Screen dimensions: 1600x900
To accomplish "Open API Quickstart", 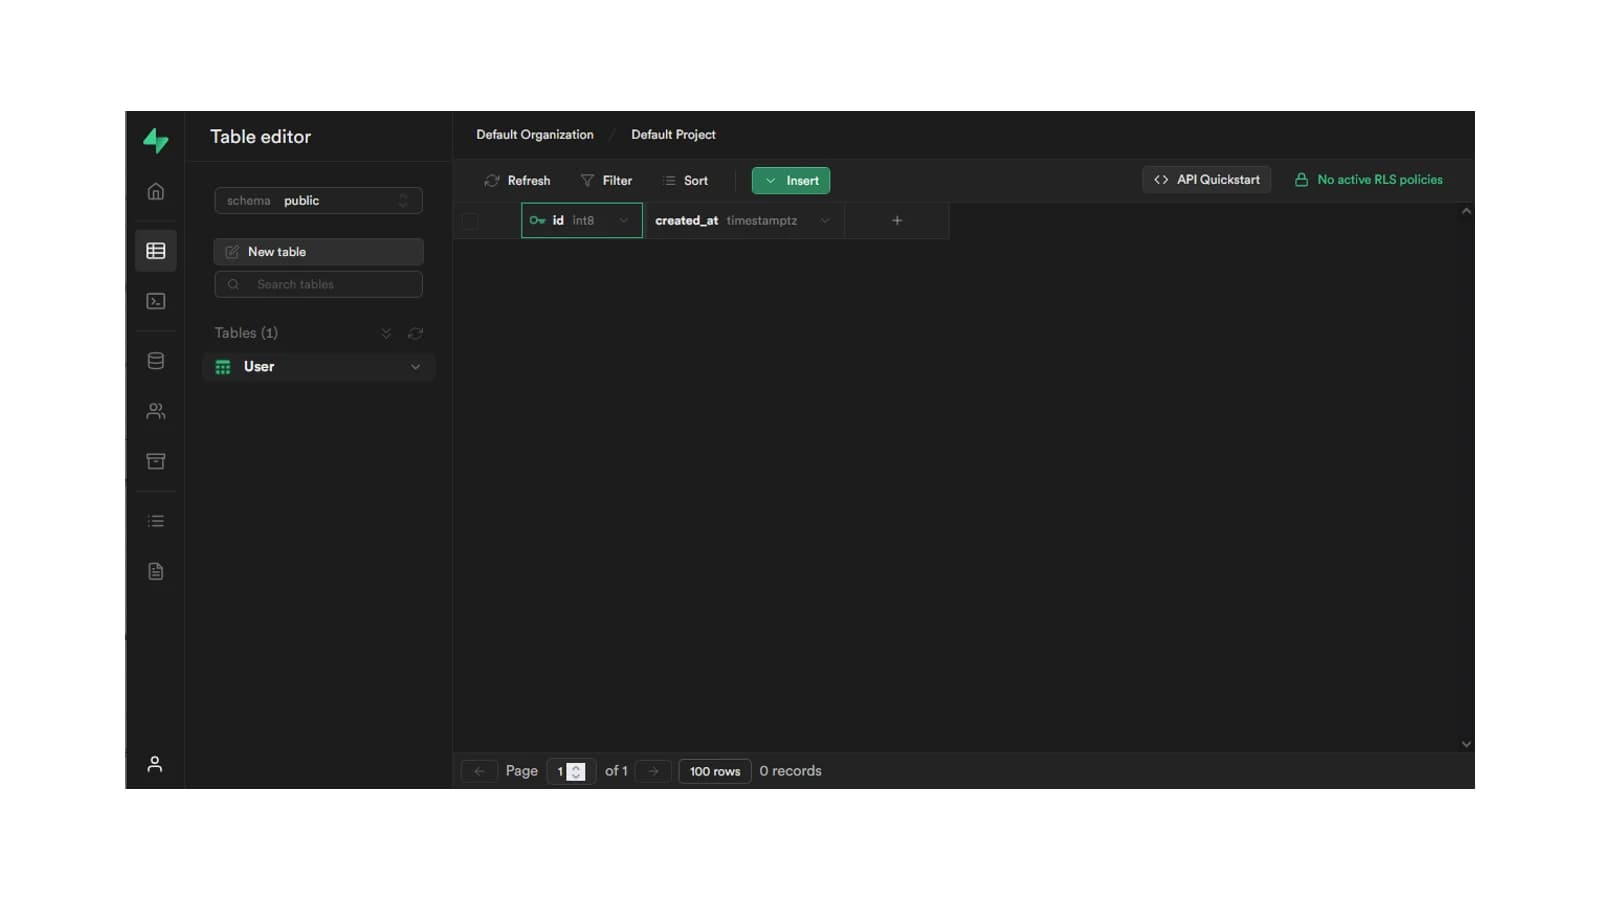I will pos(1206,180).
